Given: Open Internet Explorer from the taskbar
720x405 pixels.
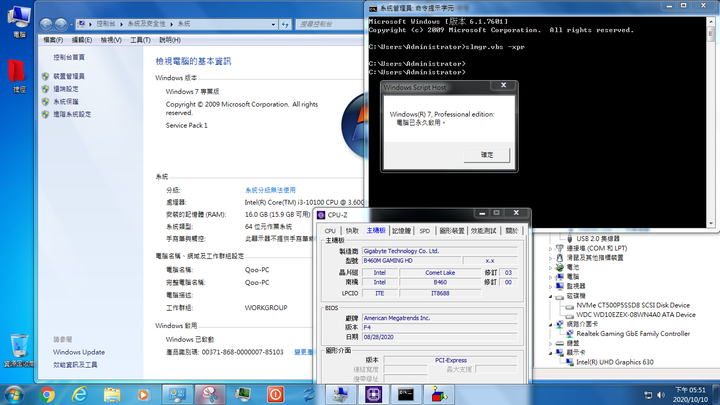Looking at the screenshot, I should point(79,394).
